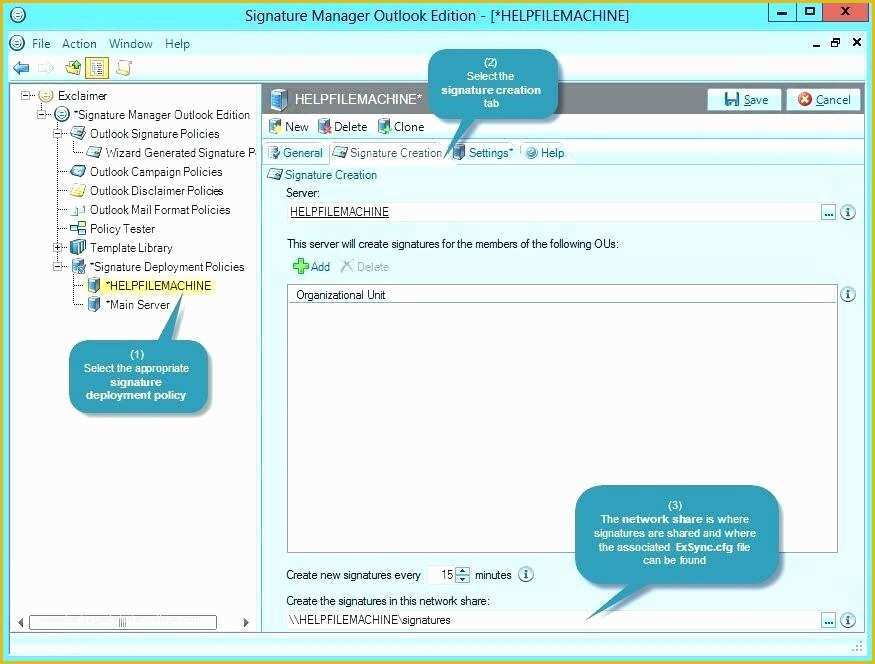Open the Window menu
The width and height of the screenshot is (875, 664).
[x=131, y=44]
